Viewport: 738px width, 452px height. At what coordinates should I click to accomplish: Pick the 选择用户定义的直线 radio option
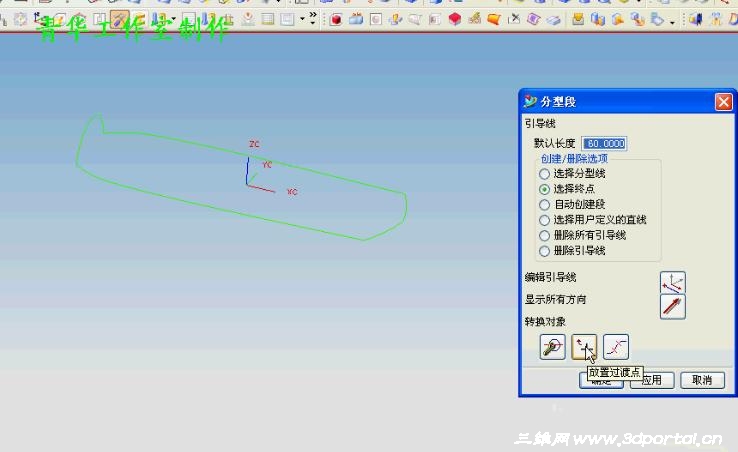(545, 220)
